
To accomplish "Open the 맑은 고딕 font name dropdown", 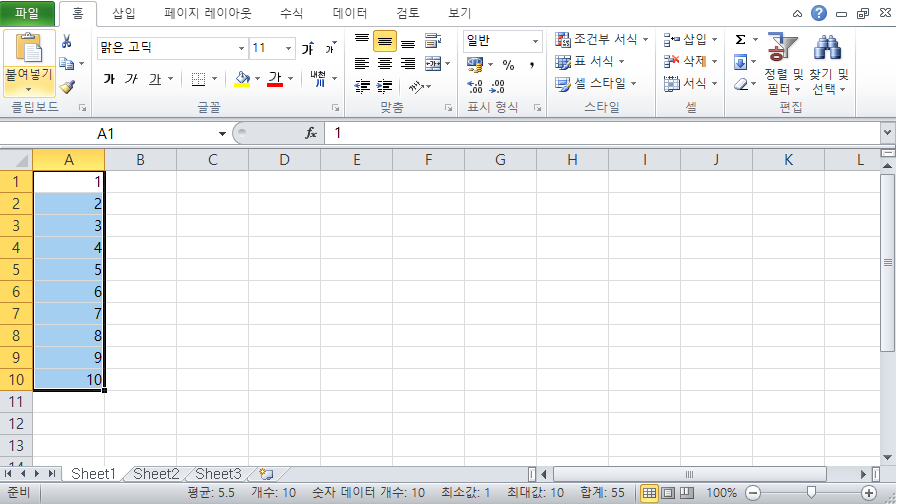I will (241, 49).
